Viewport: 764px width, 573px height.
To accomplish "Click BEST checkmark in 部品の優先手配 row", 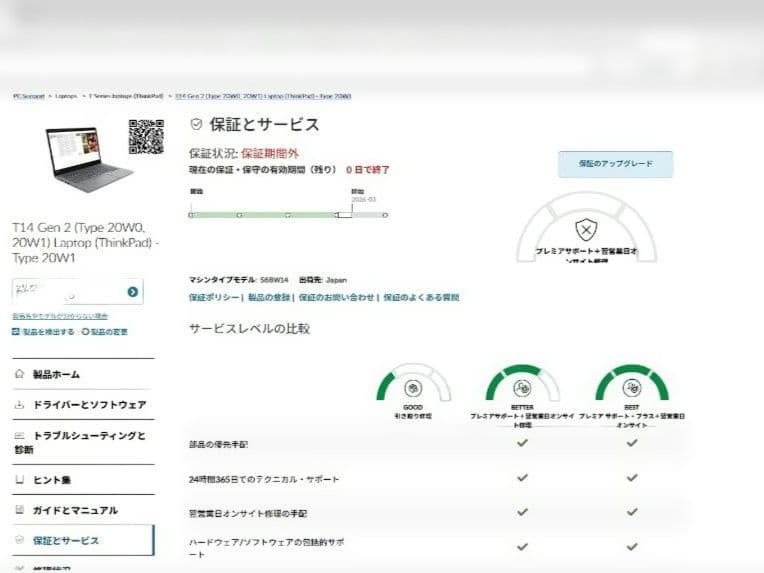I will pyautogui.click(x=632, y=442).
